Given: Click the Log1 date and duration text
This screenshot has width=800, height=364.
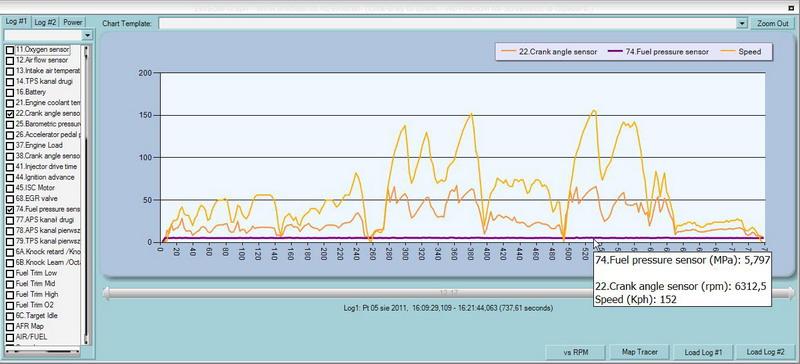Looking at the screenshot, I should 448,308.
